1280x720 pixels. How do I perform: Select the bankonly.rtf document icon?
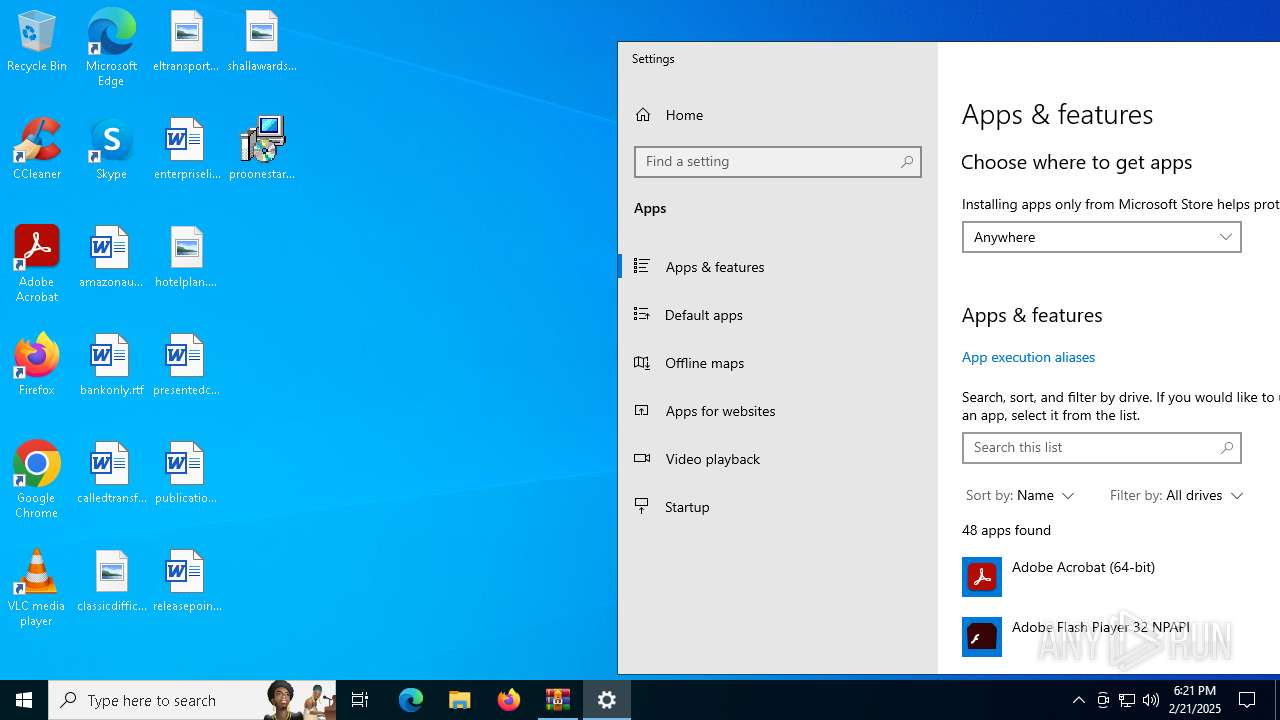coord(111,366)
